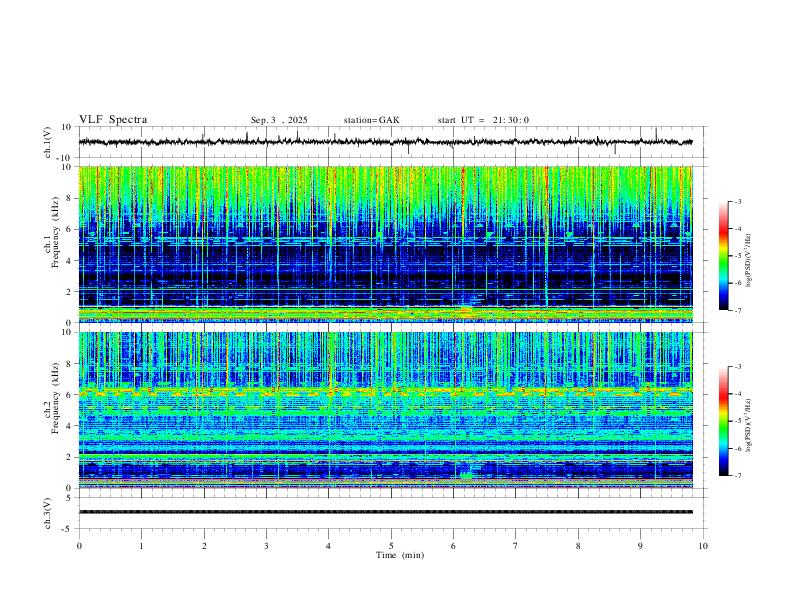
Task: Click the -7 label on ch.1 color bar
Action: 738,310
